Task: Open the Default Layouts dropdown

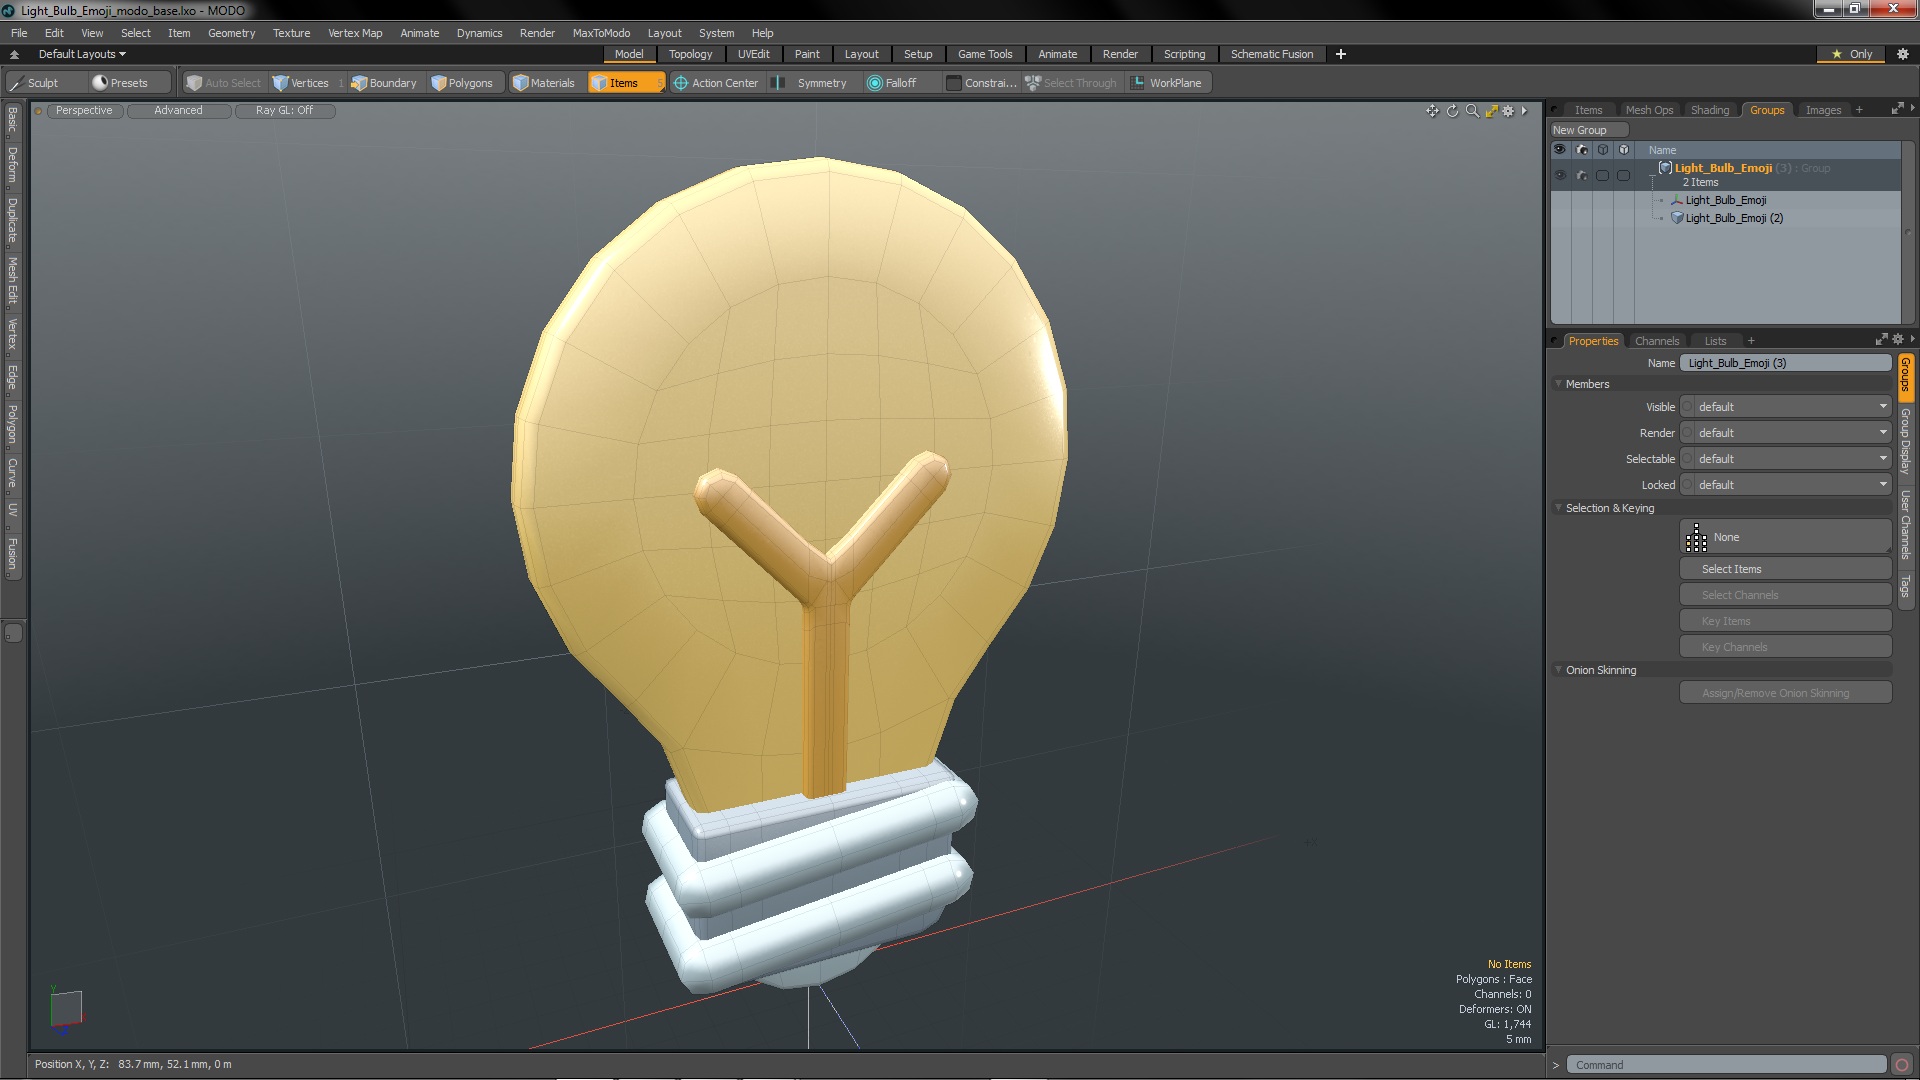Action: pos(82,54)
